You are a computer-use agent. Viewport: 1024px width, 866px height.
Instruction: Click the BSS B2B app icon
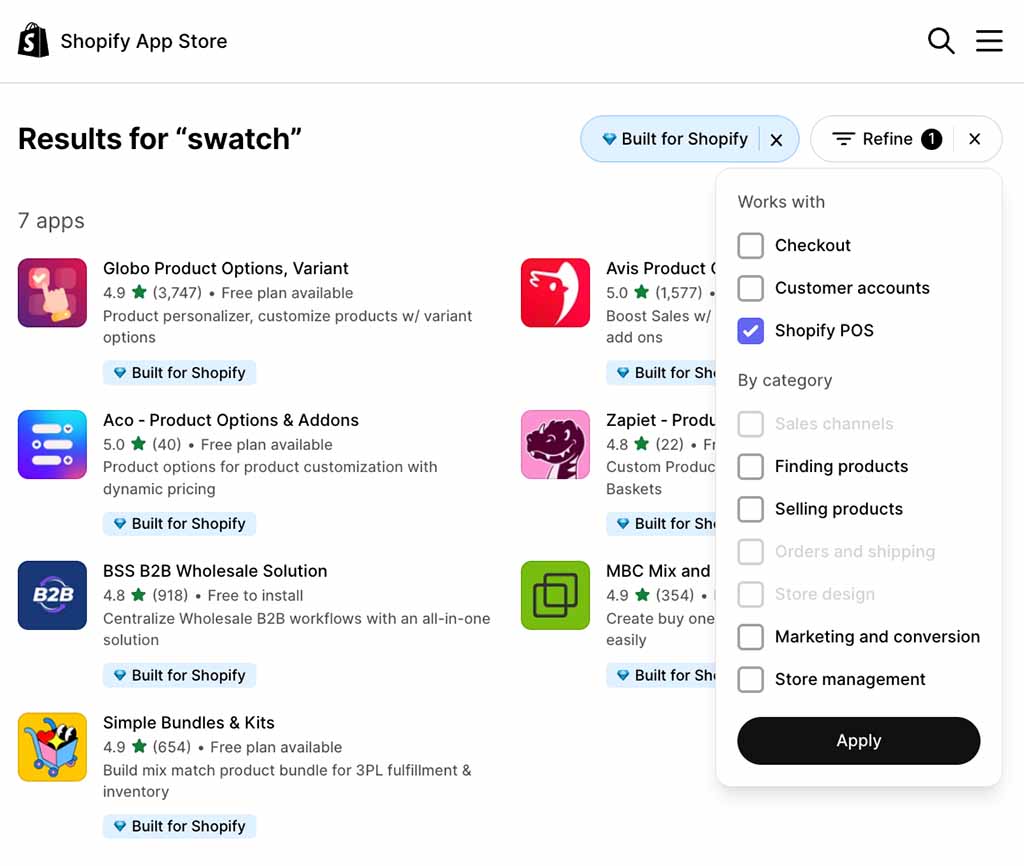pyautogui.click(x=52, y=595)
